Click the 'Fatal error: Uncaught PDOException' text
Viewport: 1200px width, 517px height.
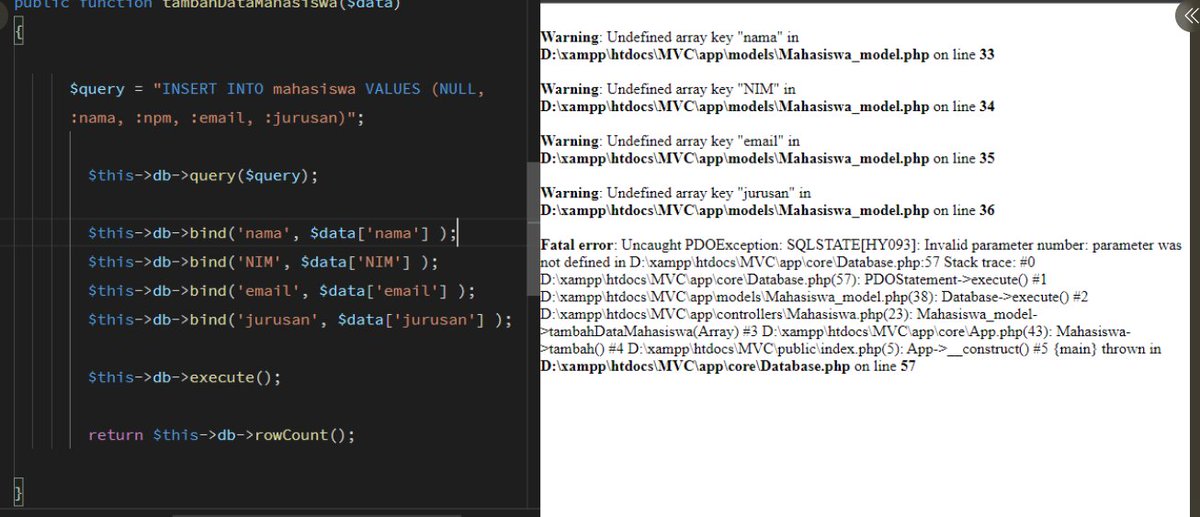coord(663,245)
